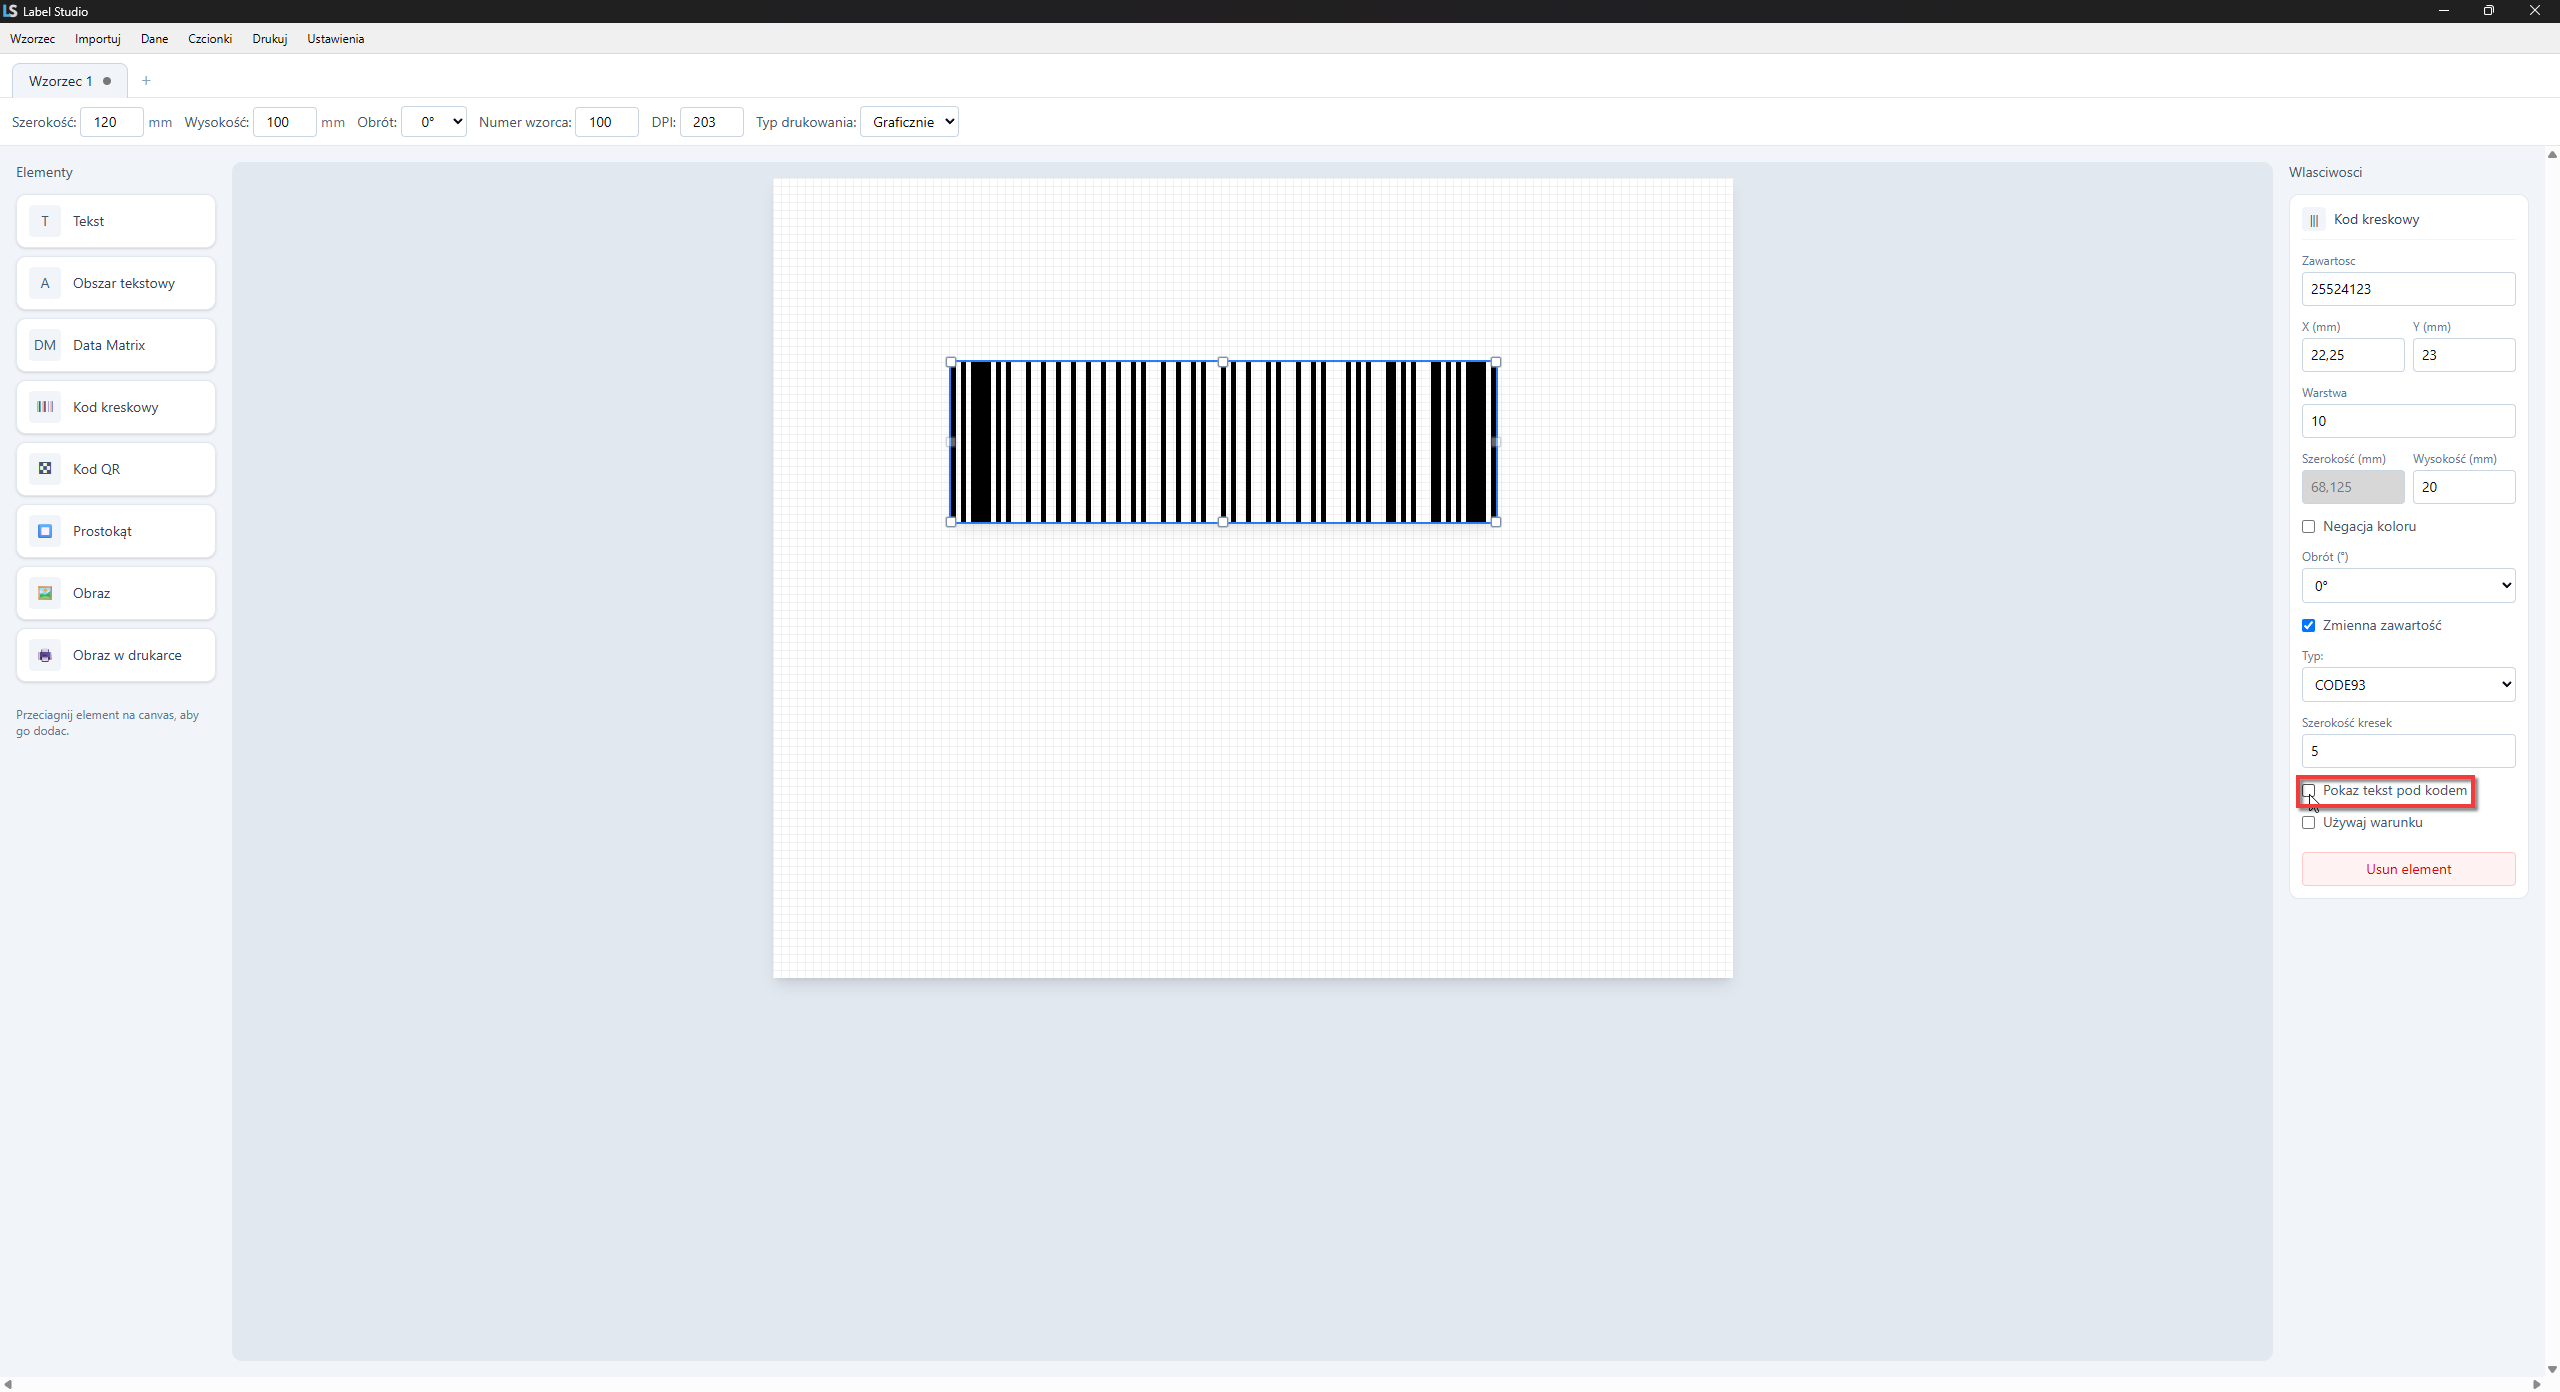This screenshot has height=1392, width=2560.
Task: Click the barcode icon in the Wlasciwosci header
Action: click(2314, 220)
